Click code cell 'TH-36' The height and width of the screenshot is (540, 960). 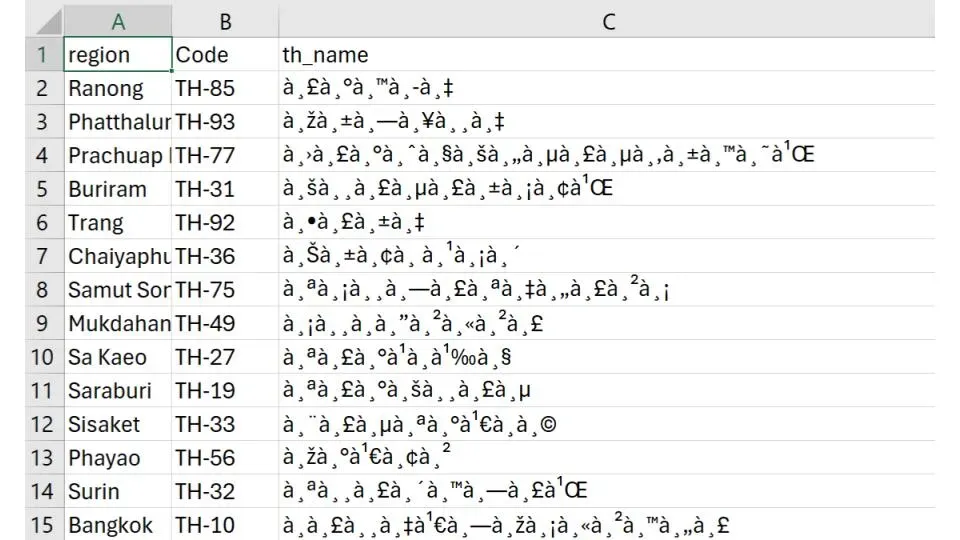point(225,257)
